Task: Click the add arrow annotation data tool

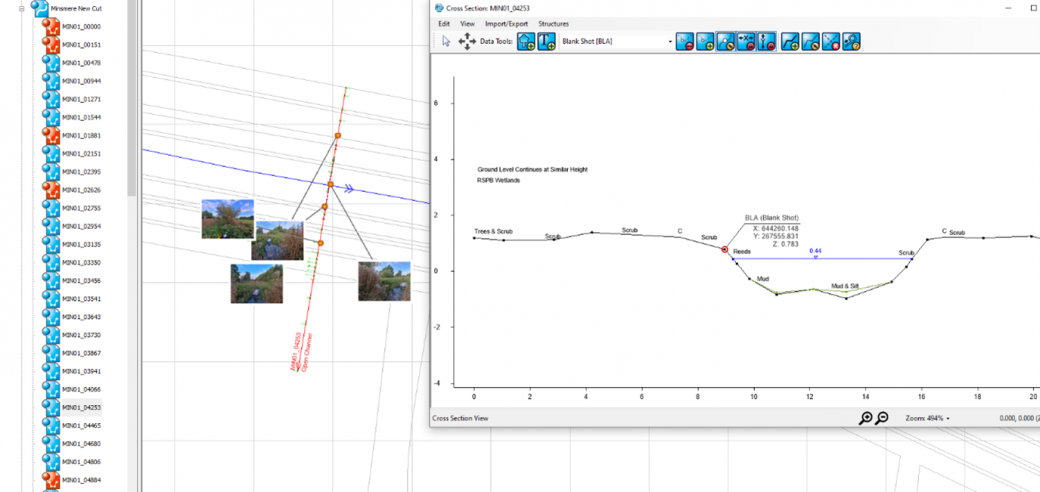Action: [526, 41]
